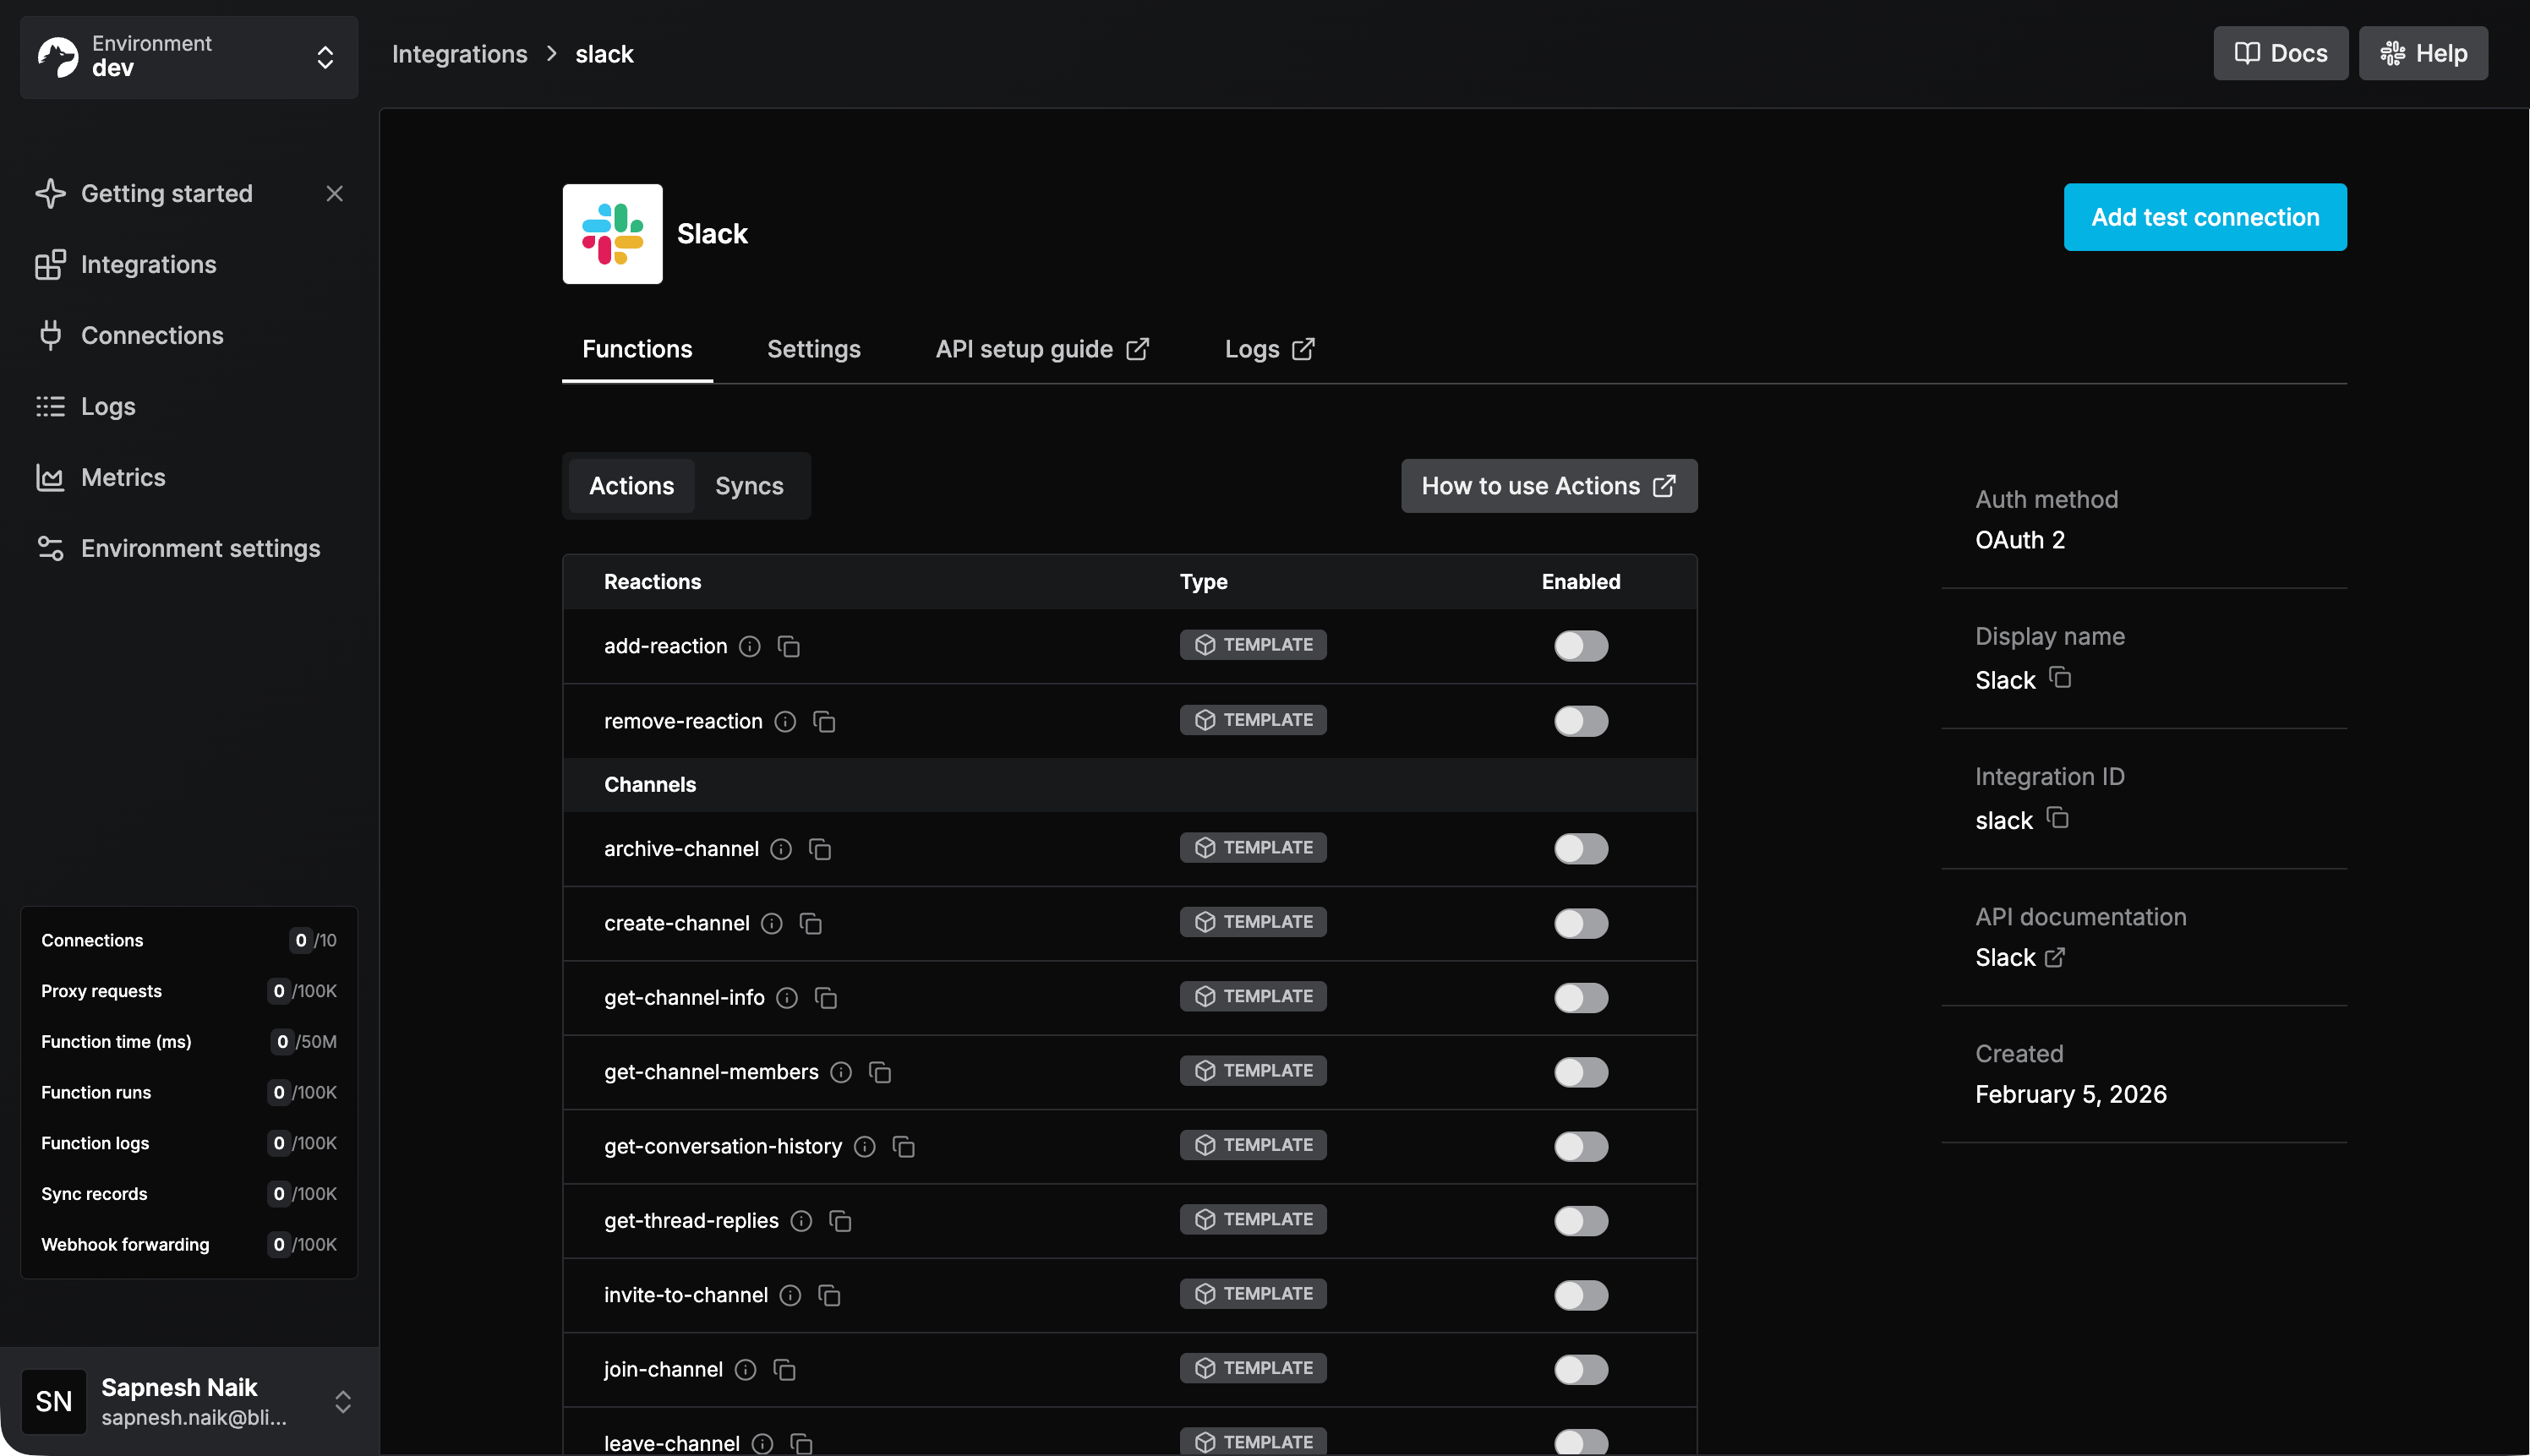Image resolution: width=2530 pixels, height=1456 pixels.
Task: Open Metrics from the sidebar
Action: pyautogui.click(x=123, y=477)
